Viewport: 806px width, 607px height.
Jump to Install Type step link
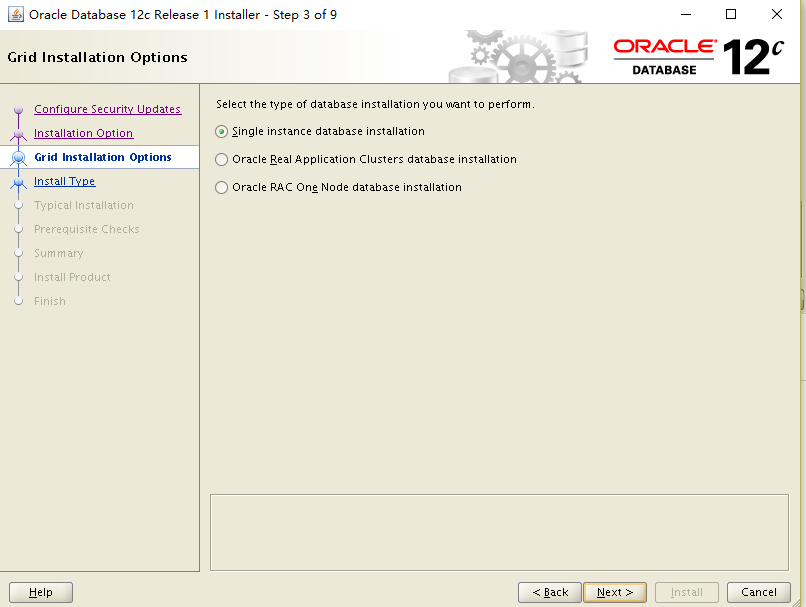tap(64, 181)
